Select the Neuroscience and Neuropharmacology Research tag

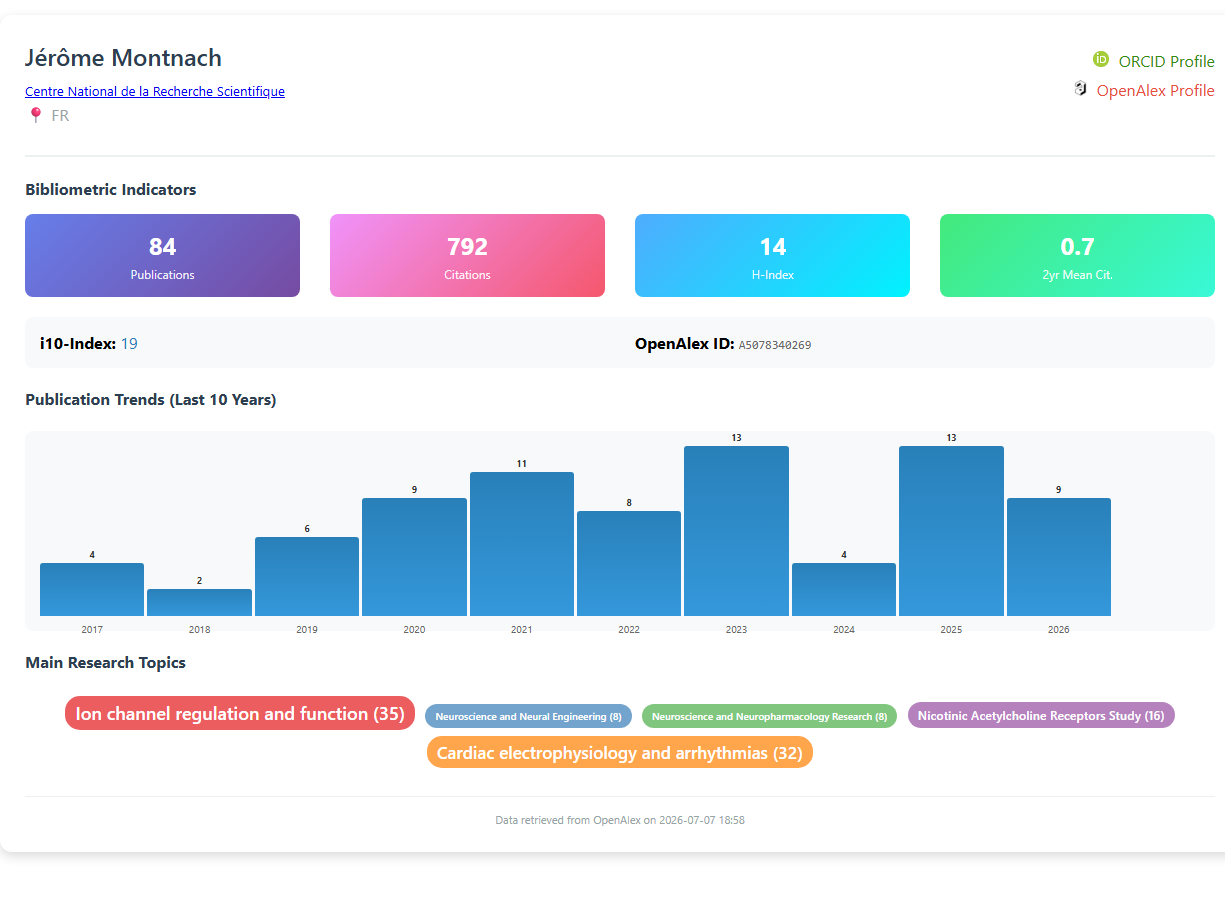pos(770,716)
